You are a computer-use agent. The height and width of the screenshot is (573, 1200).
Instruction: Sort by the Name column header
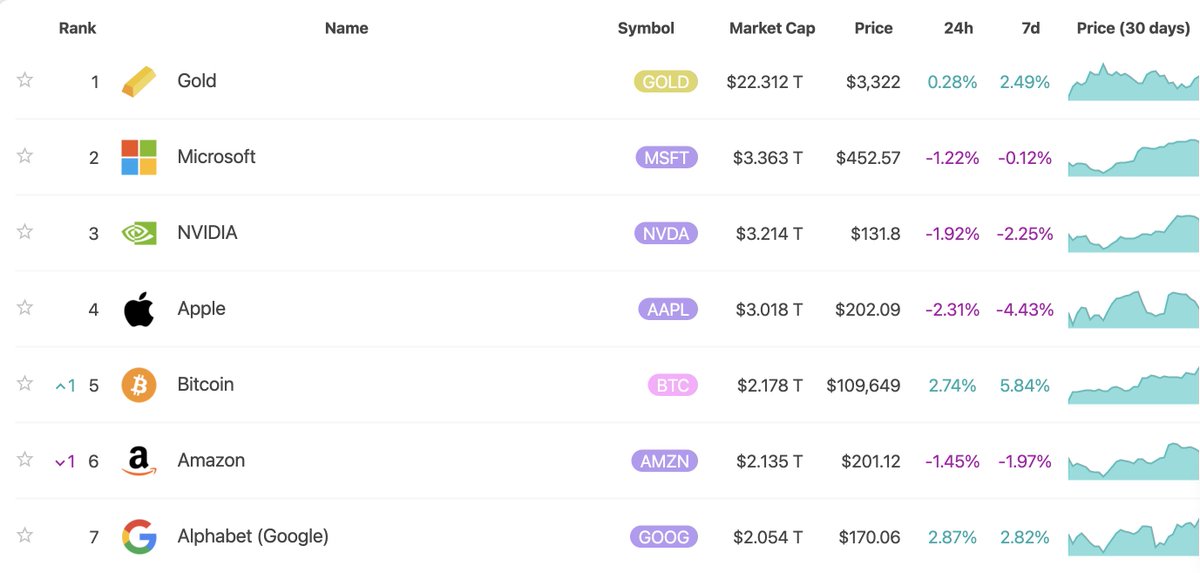coord(346,28)
